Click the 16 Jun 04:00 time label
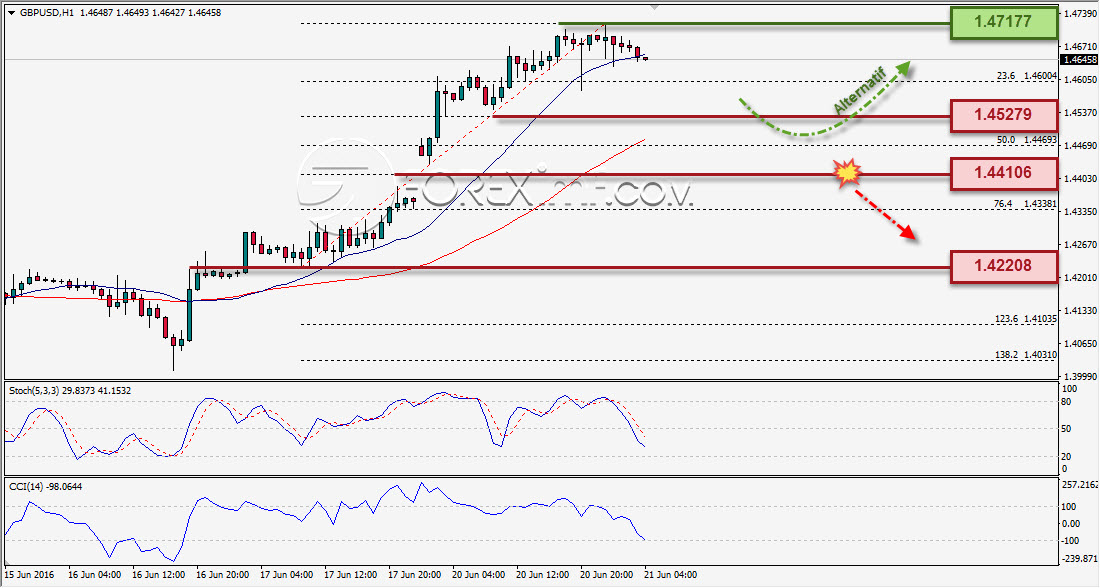 click(x=95, y=575)
